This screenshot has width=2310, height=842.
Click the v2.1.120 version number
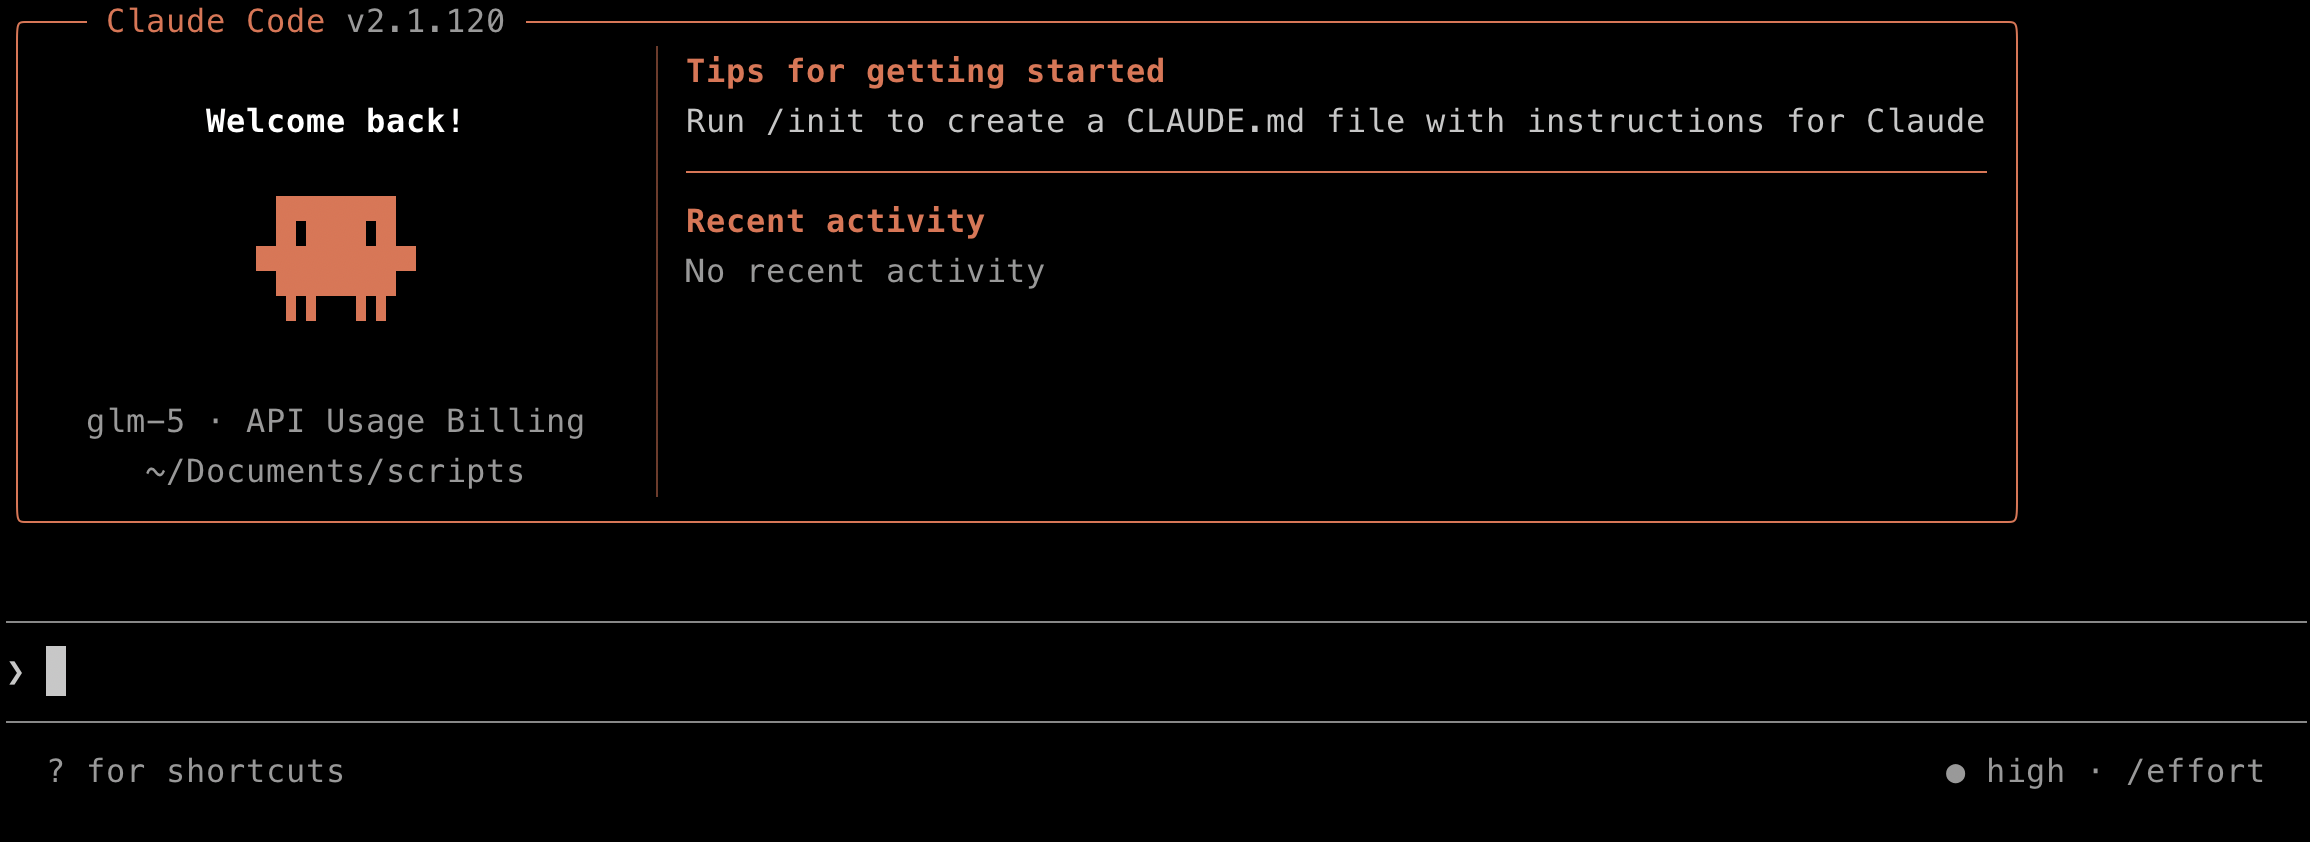[425, 21]
